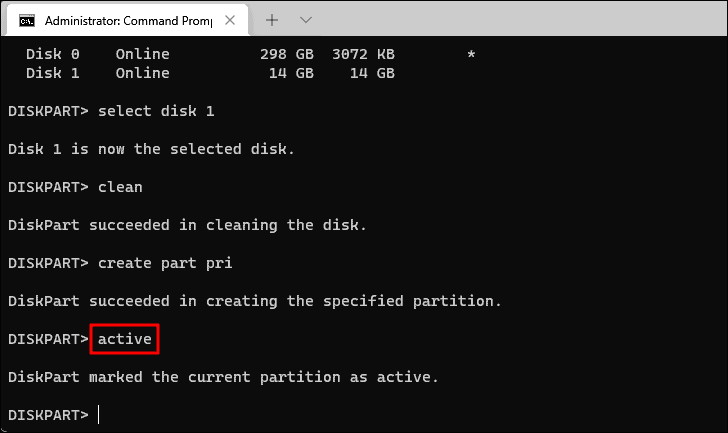Click the 298 GB size value
This screenshot has width=728, height=433.
pos(286,54)
